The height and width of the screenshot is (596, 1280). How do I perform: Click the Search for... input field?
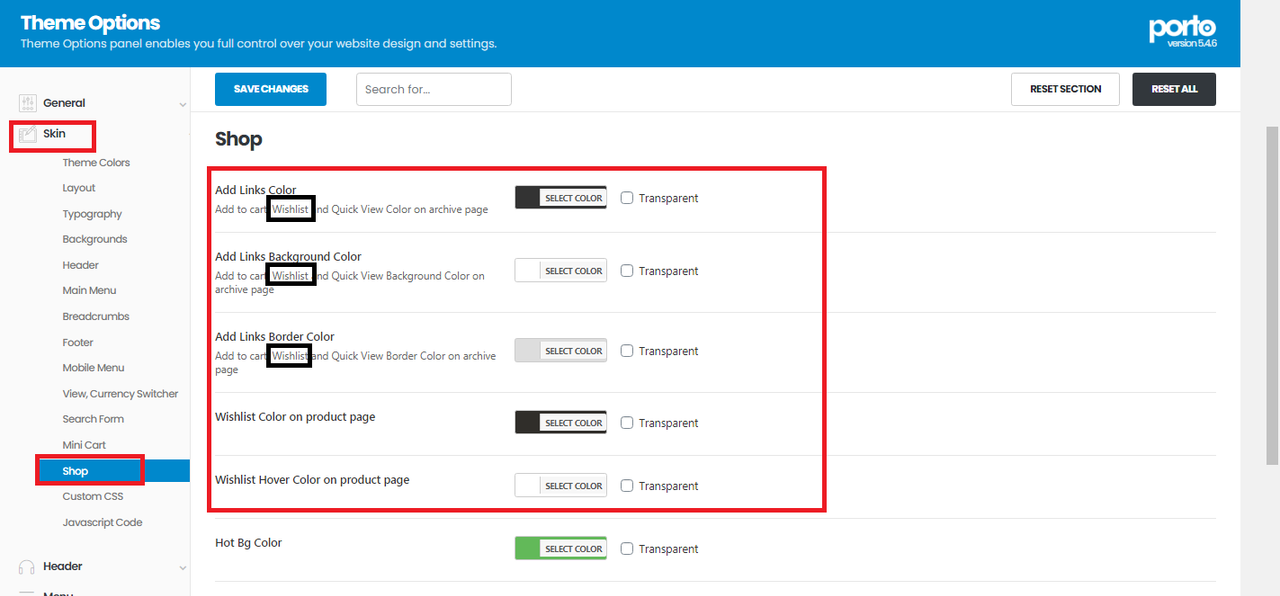tap(434, 89)
